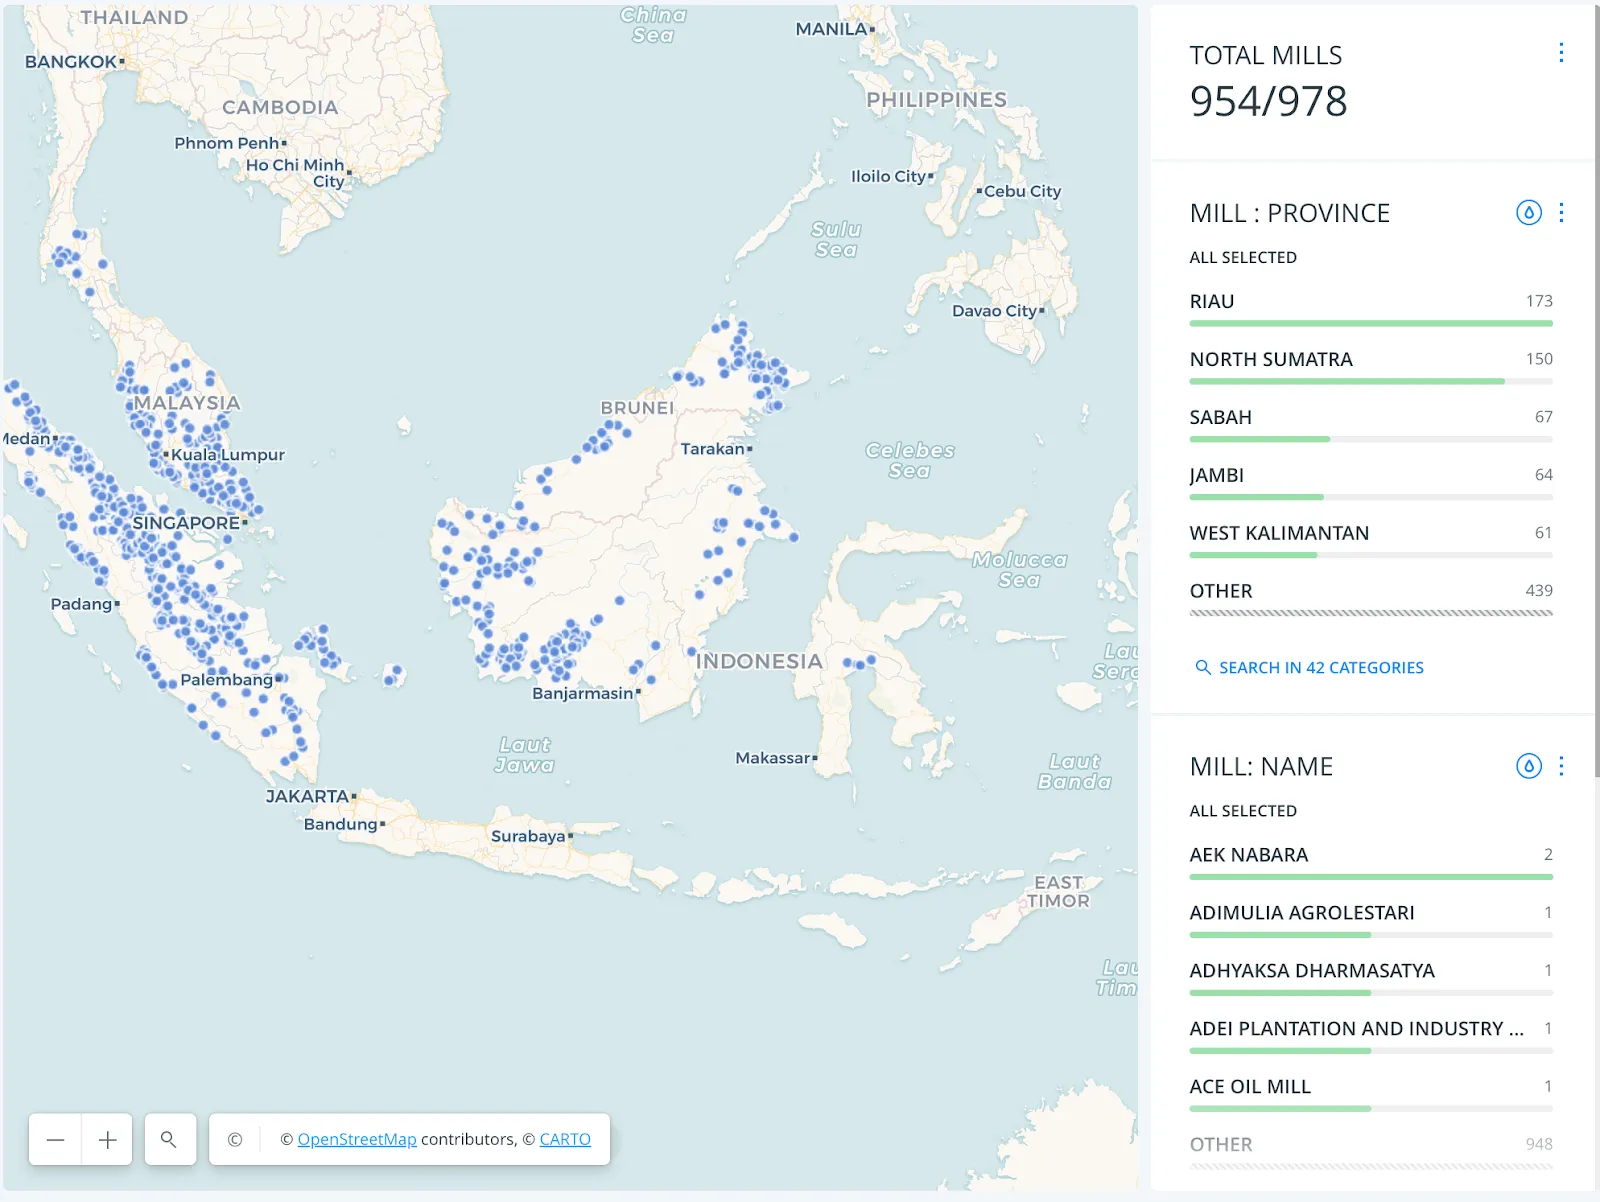The image size is (1600, 1202).
Task: Apply auto-style on Mill Province widget
Action: [1528, 212]
